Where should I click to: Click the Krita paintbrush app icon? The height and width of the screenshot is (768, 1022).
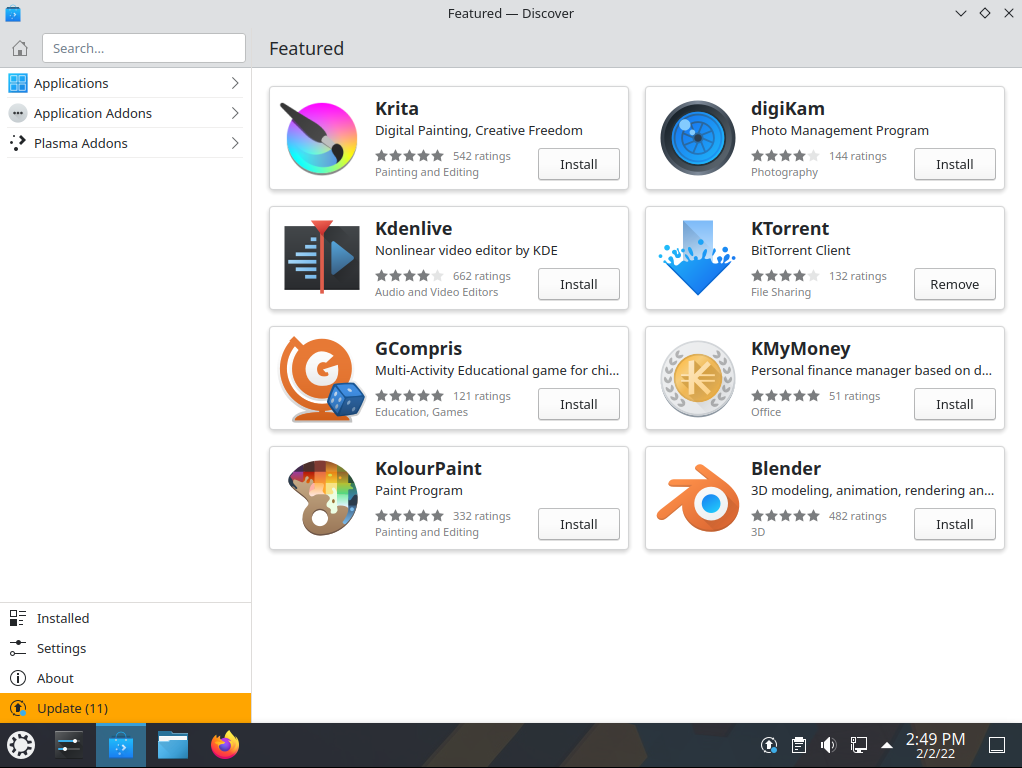[321, 138]
